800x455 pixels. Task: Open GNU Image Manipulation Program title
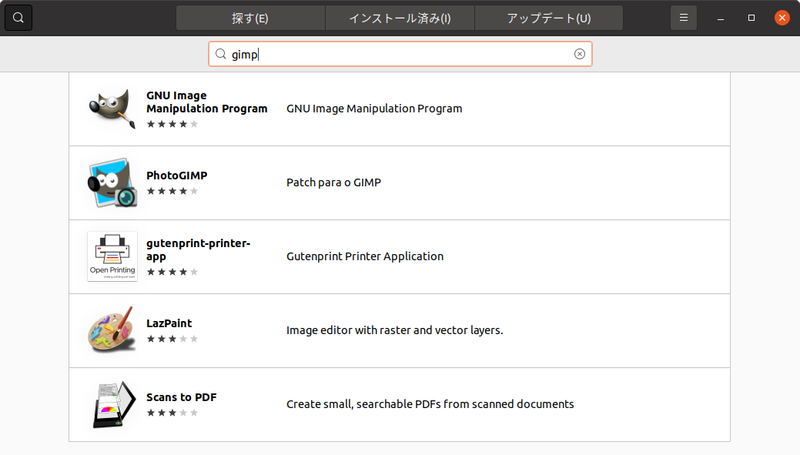[207, 102]
